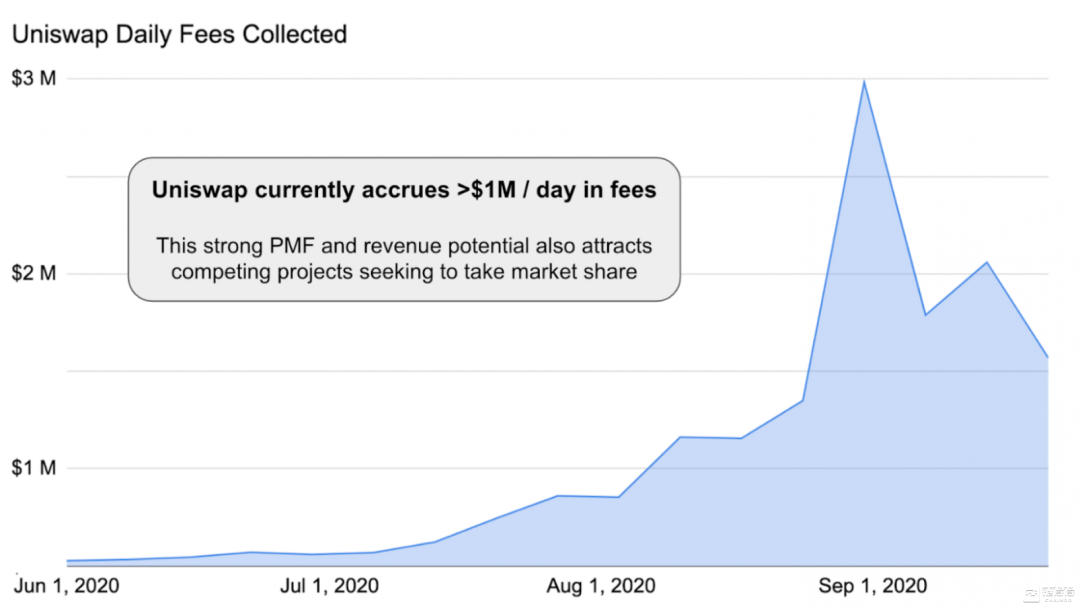1080x608 pixels.
Task: Click the line's right endpoint at chart edge
Action: pyautogui.click(x=1047, y=357)
